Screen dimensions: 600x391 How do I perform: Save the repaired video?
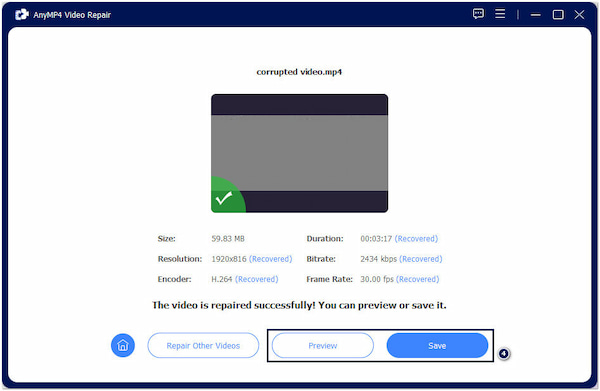point(437,345)
